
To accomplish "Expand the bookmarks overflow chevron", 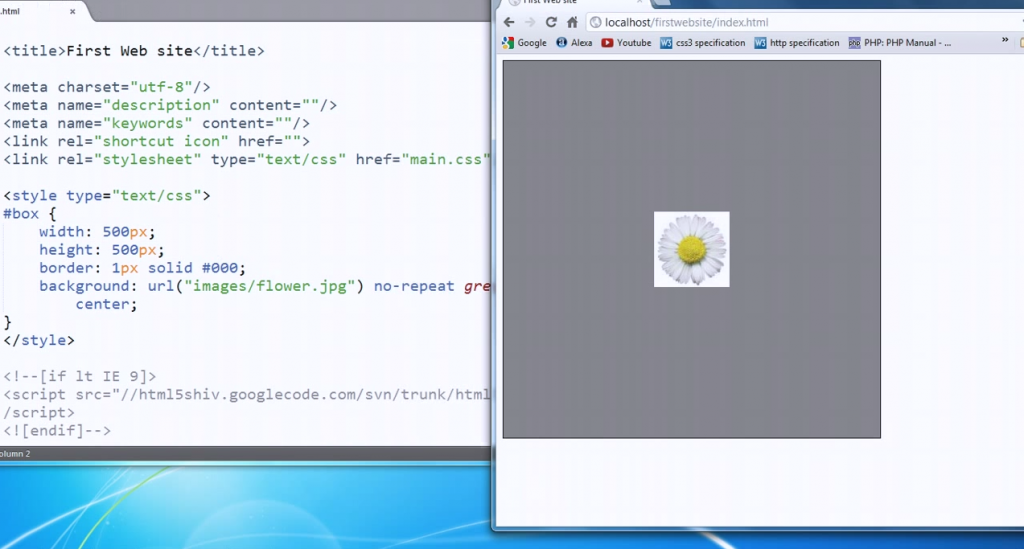I will point(1005,41).
